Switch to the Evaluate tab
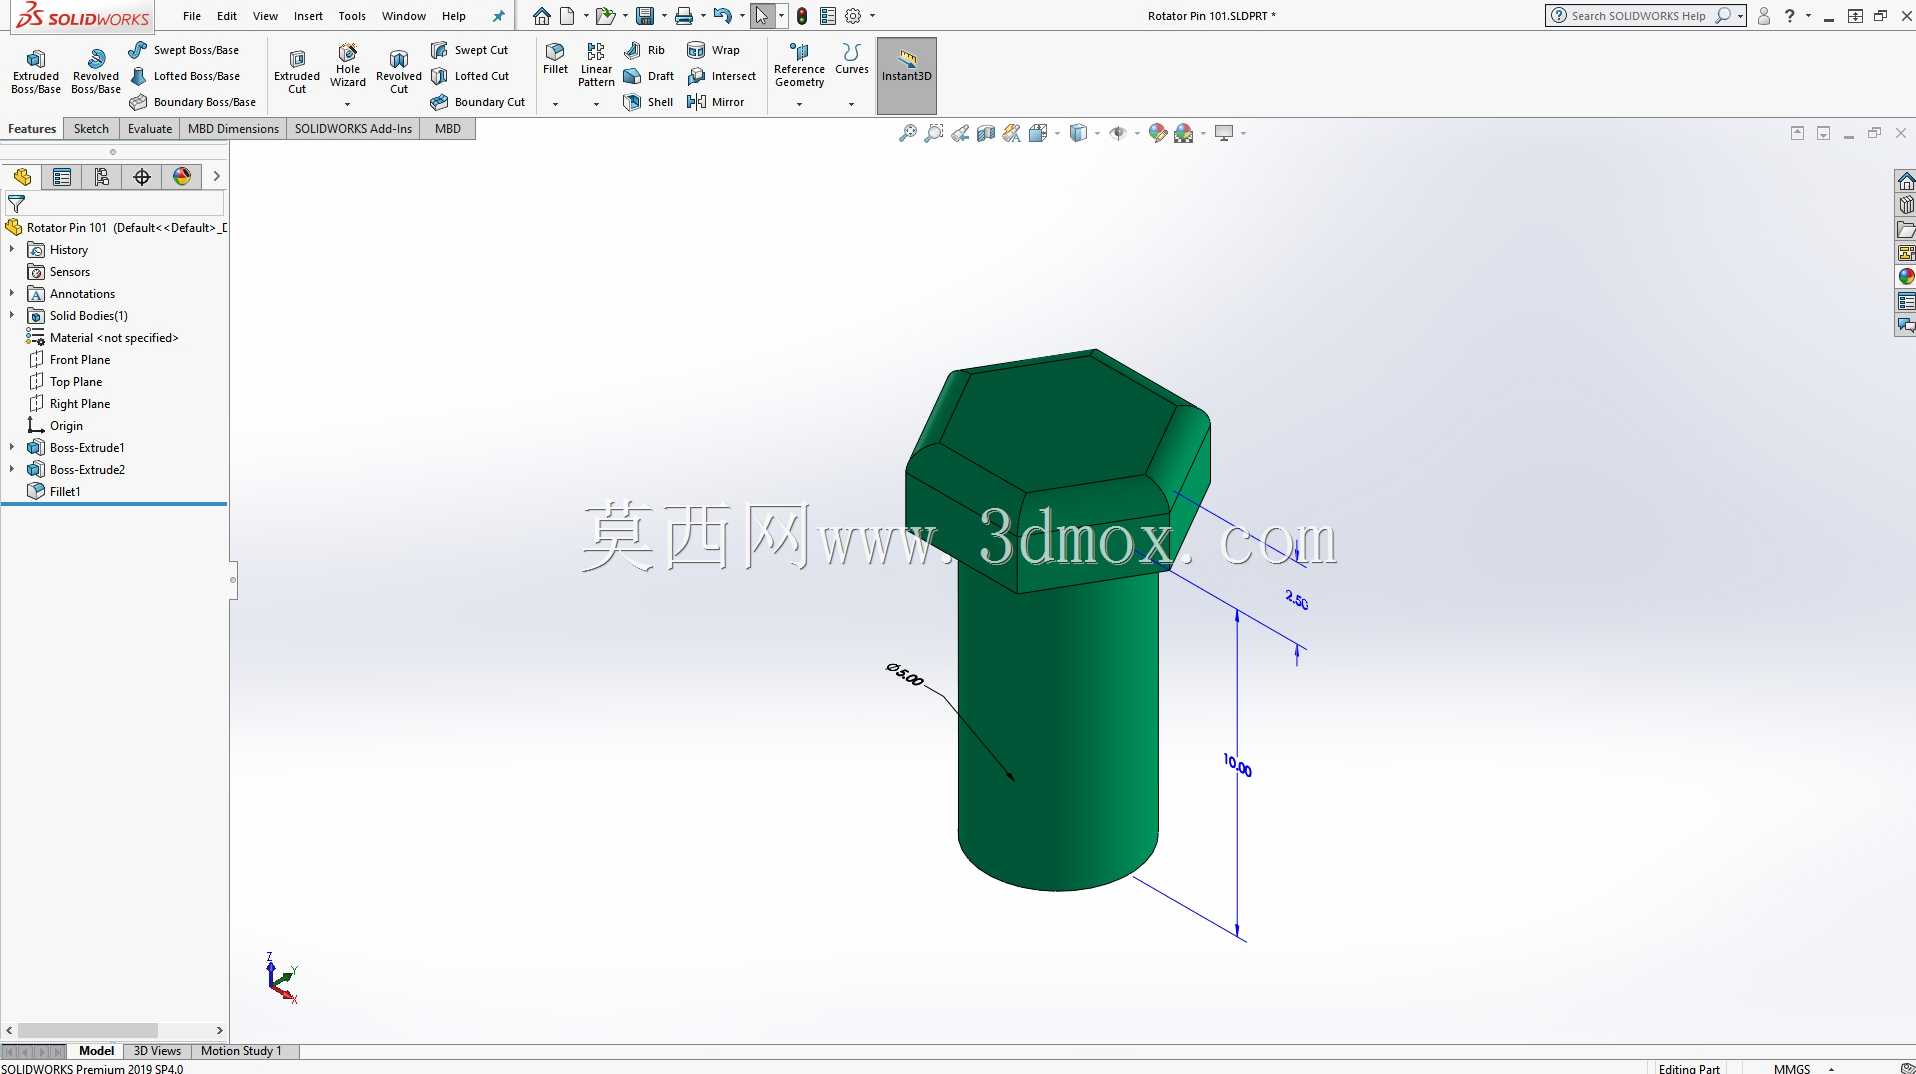This screenshot has height=1074, width=1916. (150, 128)
